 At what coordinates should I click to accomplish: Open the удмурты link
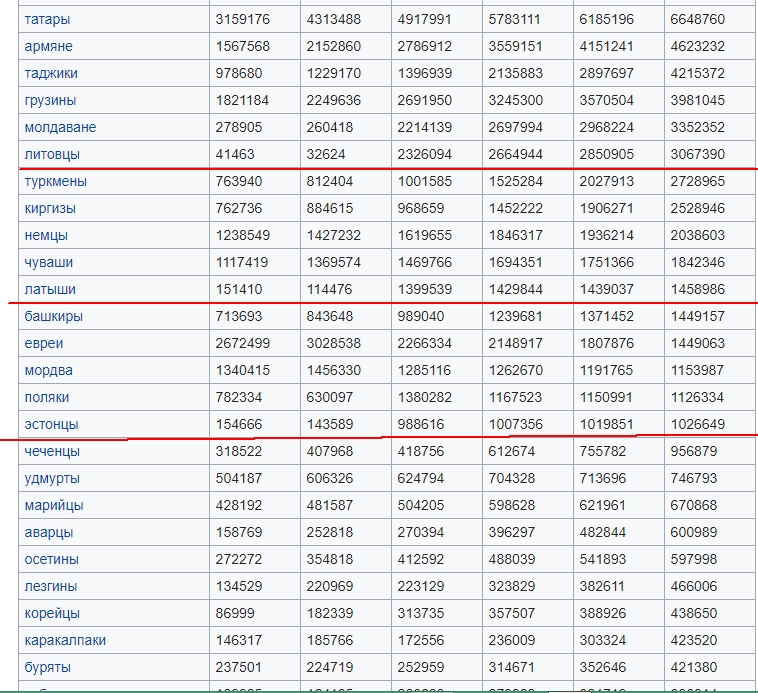pyautogui.click(x=52, y=479)
